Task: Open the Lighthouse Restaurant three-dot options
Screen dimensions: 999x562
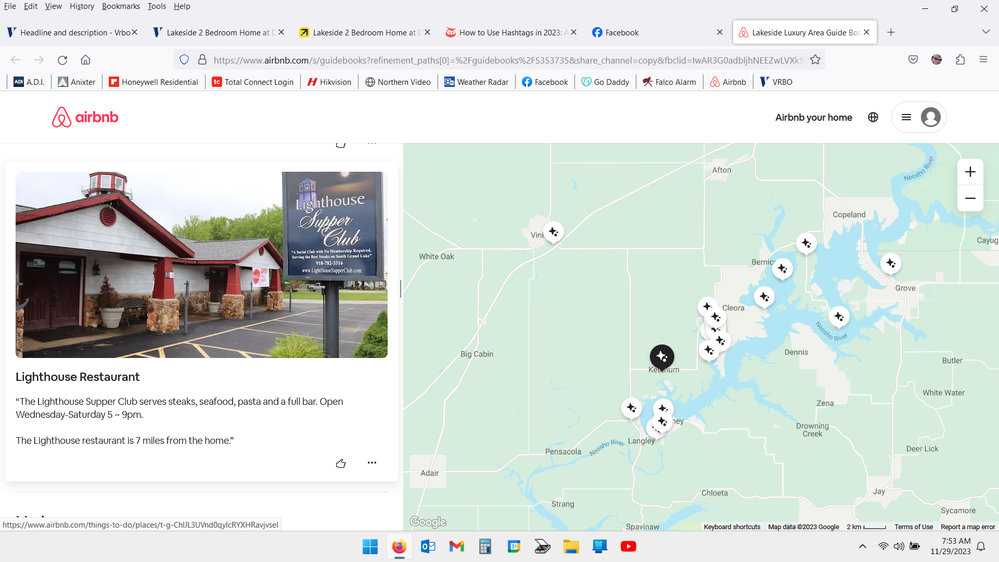Action: point(372,463)
